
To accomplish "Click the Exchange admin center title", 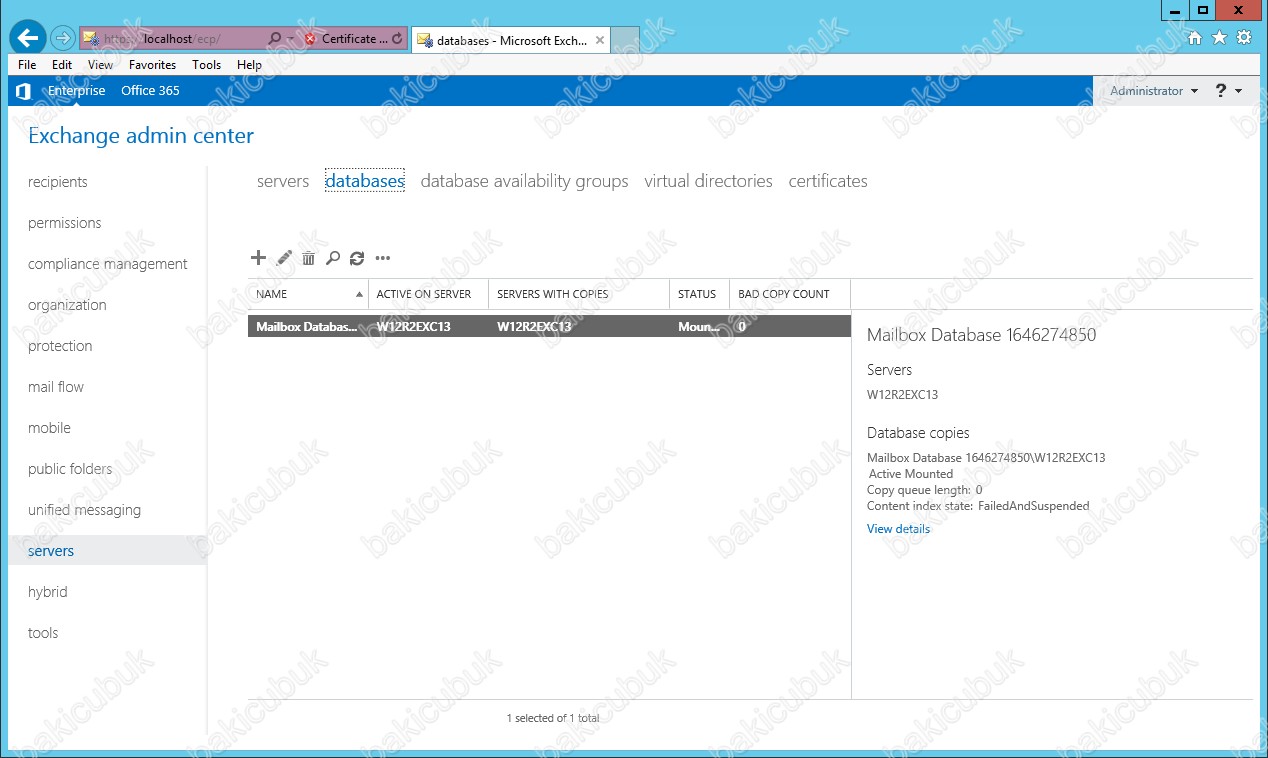I will coord(141,136).
